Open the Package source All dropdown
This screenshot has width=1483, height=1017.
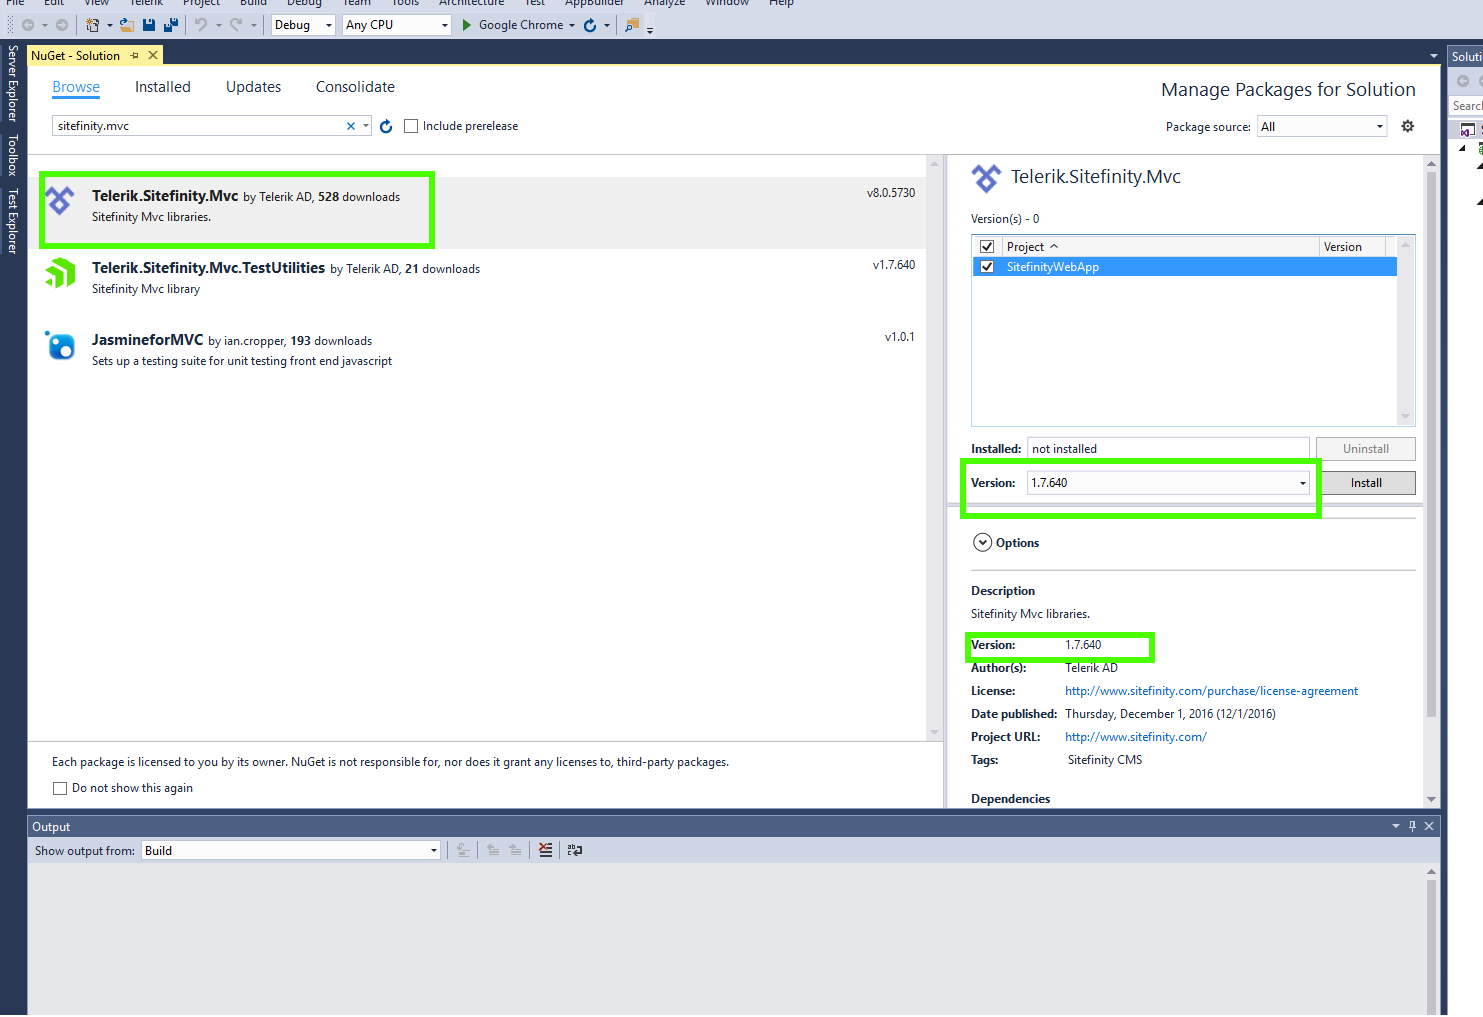coord(1322,126)
